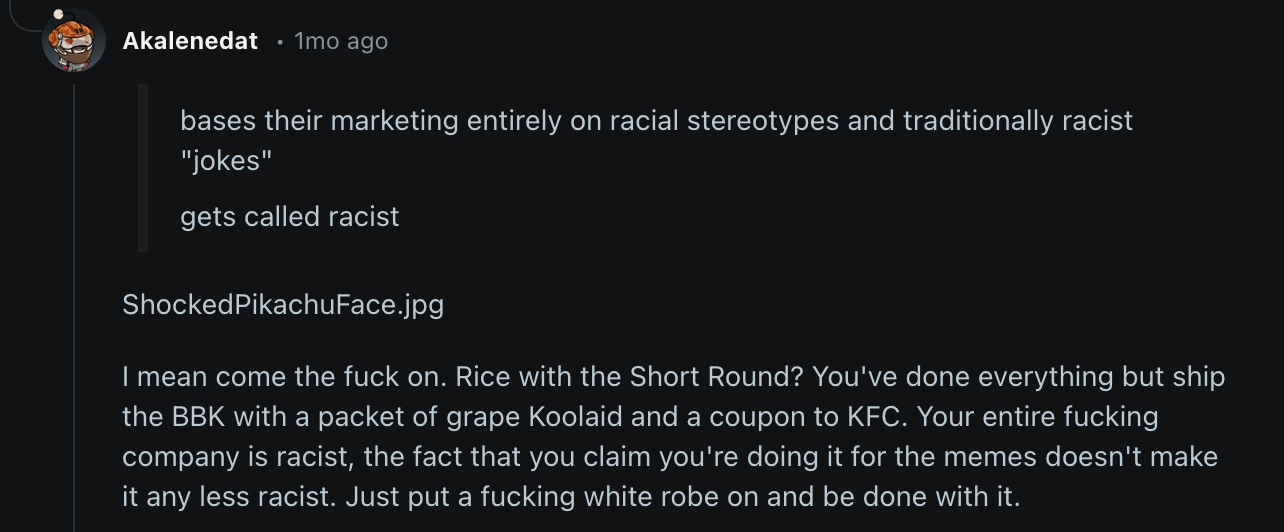Click the word "BBK" in the comment
The height and width of the screenshot is (532, 1284).
pyautogui.click(x=195, y=416)
